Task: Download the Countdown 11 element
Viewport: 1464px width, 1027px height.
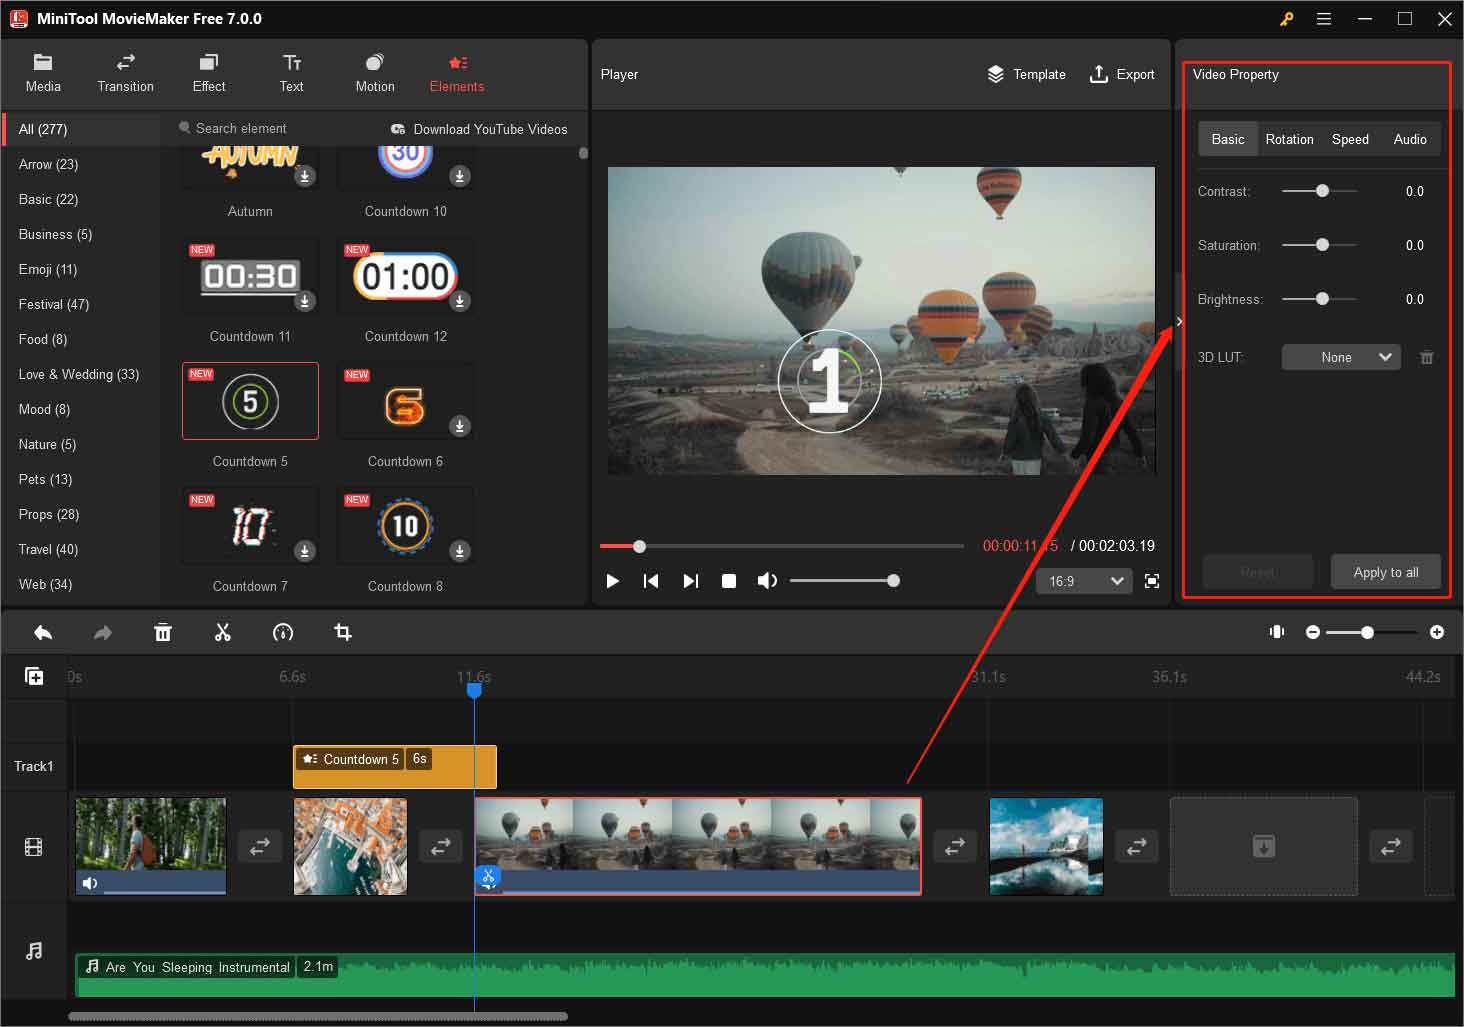Action: click(x=305, y=301)
